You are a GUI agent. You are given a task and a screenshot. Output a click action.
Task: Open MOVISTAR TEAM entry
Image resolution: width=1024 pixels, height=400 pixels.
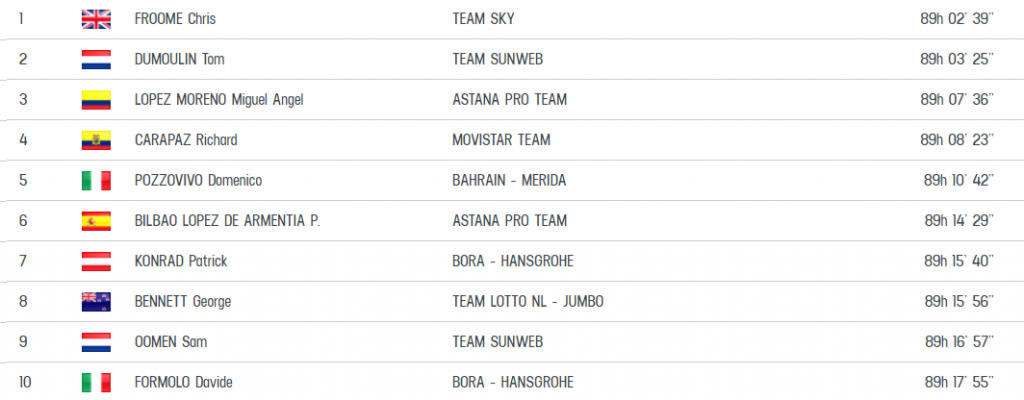[501, 140]
